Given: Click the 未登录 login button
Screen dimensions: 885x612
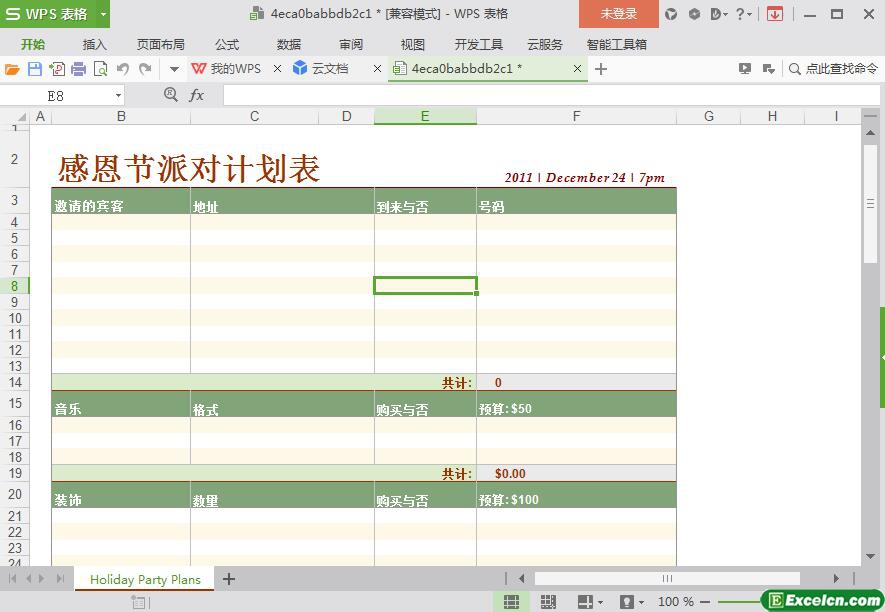Looking at the screenshot, I should point(618,14).
